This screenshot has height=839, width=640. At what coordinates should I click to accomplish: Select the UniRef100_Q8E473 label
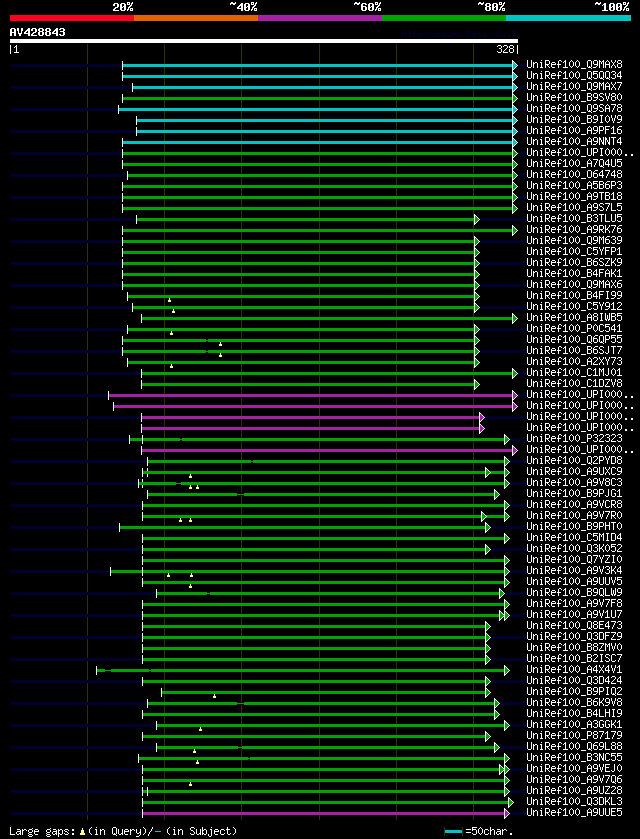click(x=574, y=625)
